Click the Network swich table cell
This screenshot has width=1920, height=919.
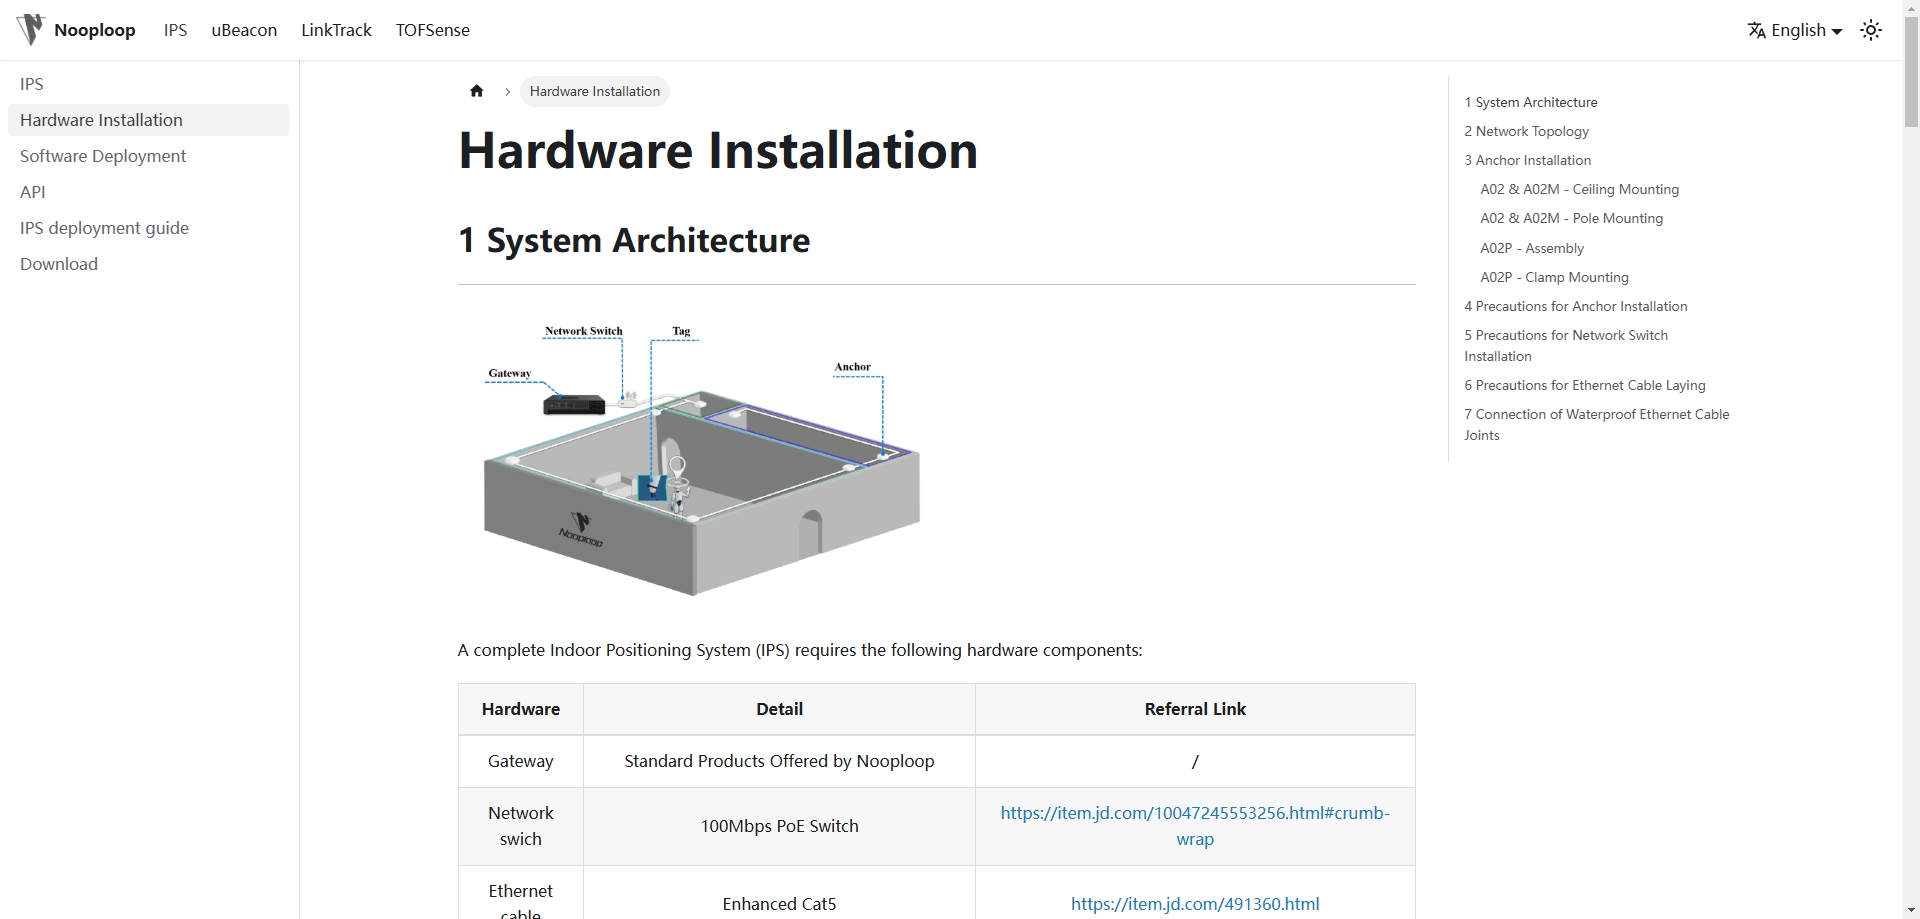click(520, 826)
